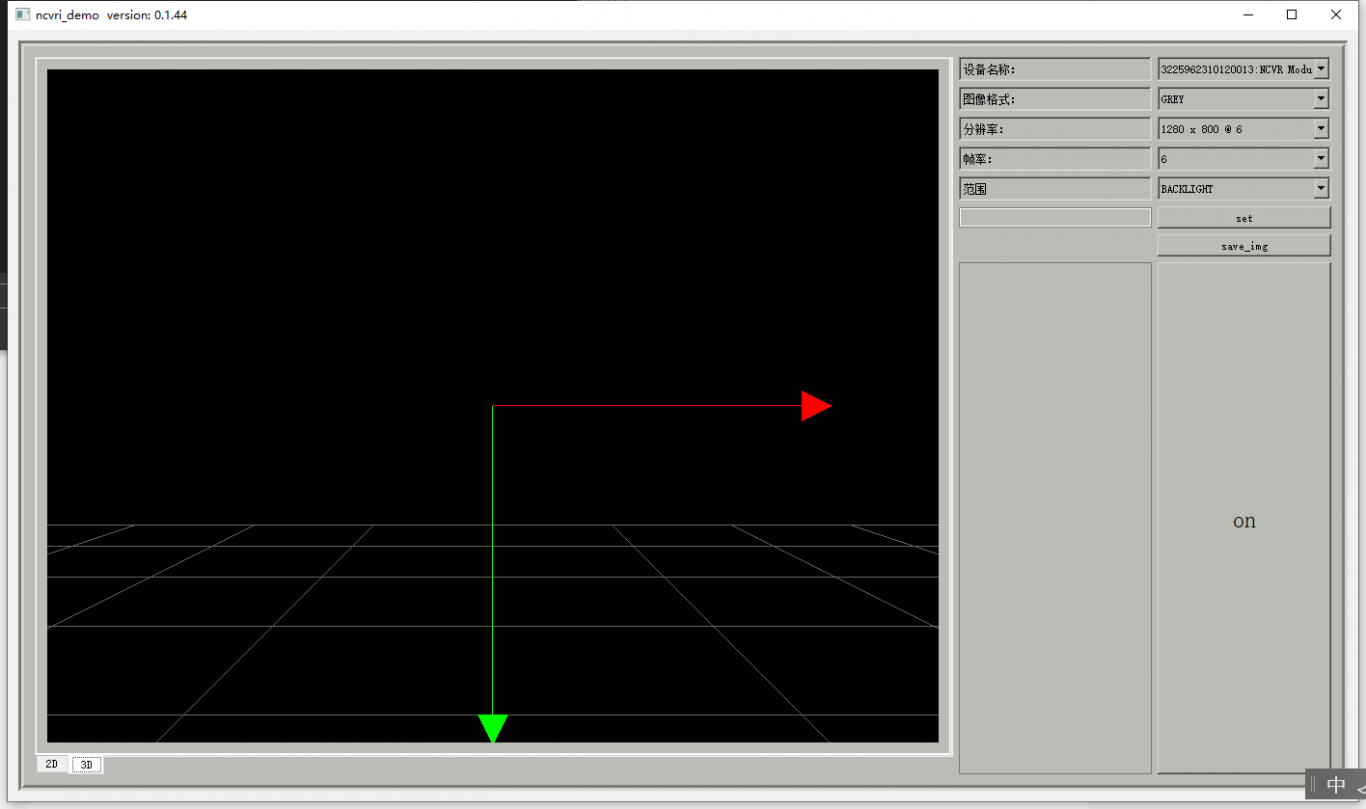Click the save_img button
The height and width of the screenshot is (809, 1366).
(1244, 246)
